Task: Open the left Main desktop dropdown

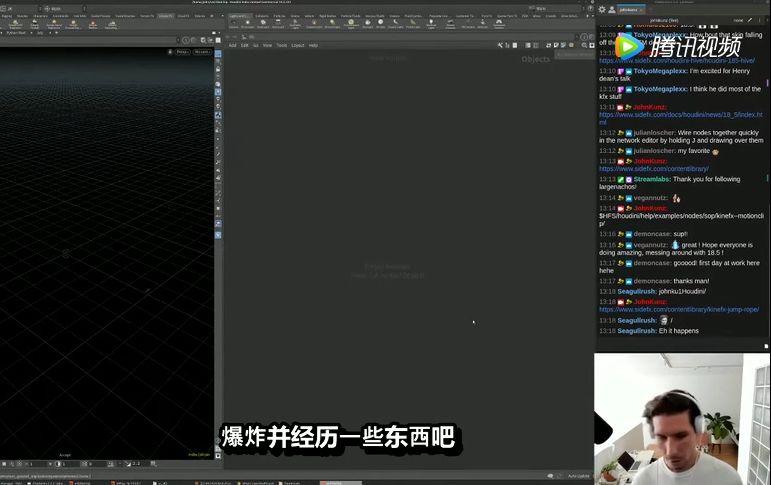Action: point(63,9)
